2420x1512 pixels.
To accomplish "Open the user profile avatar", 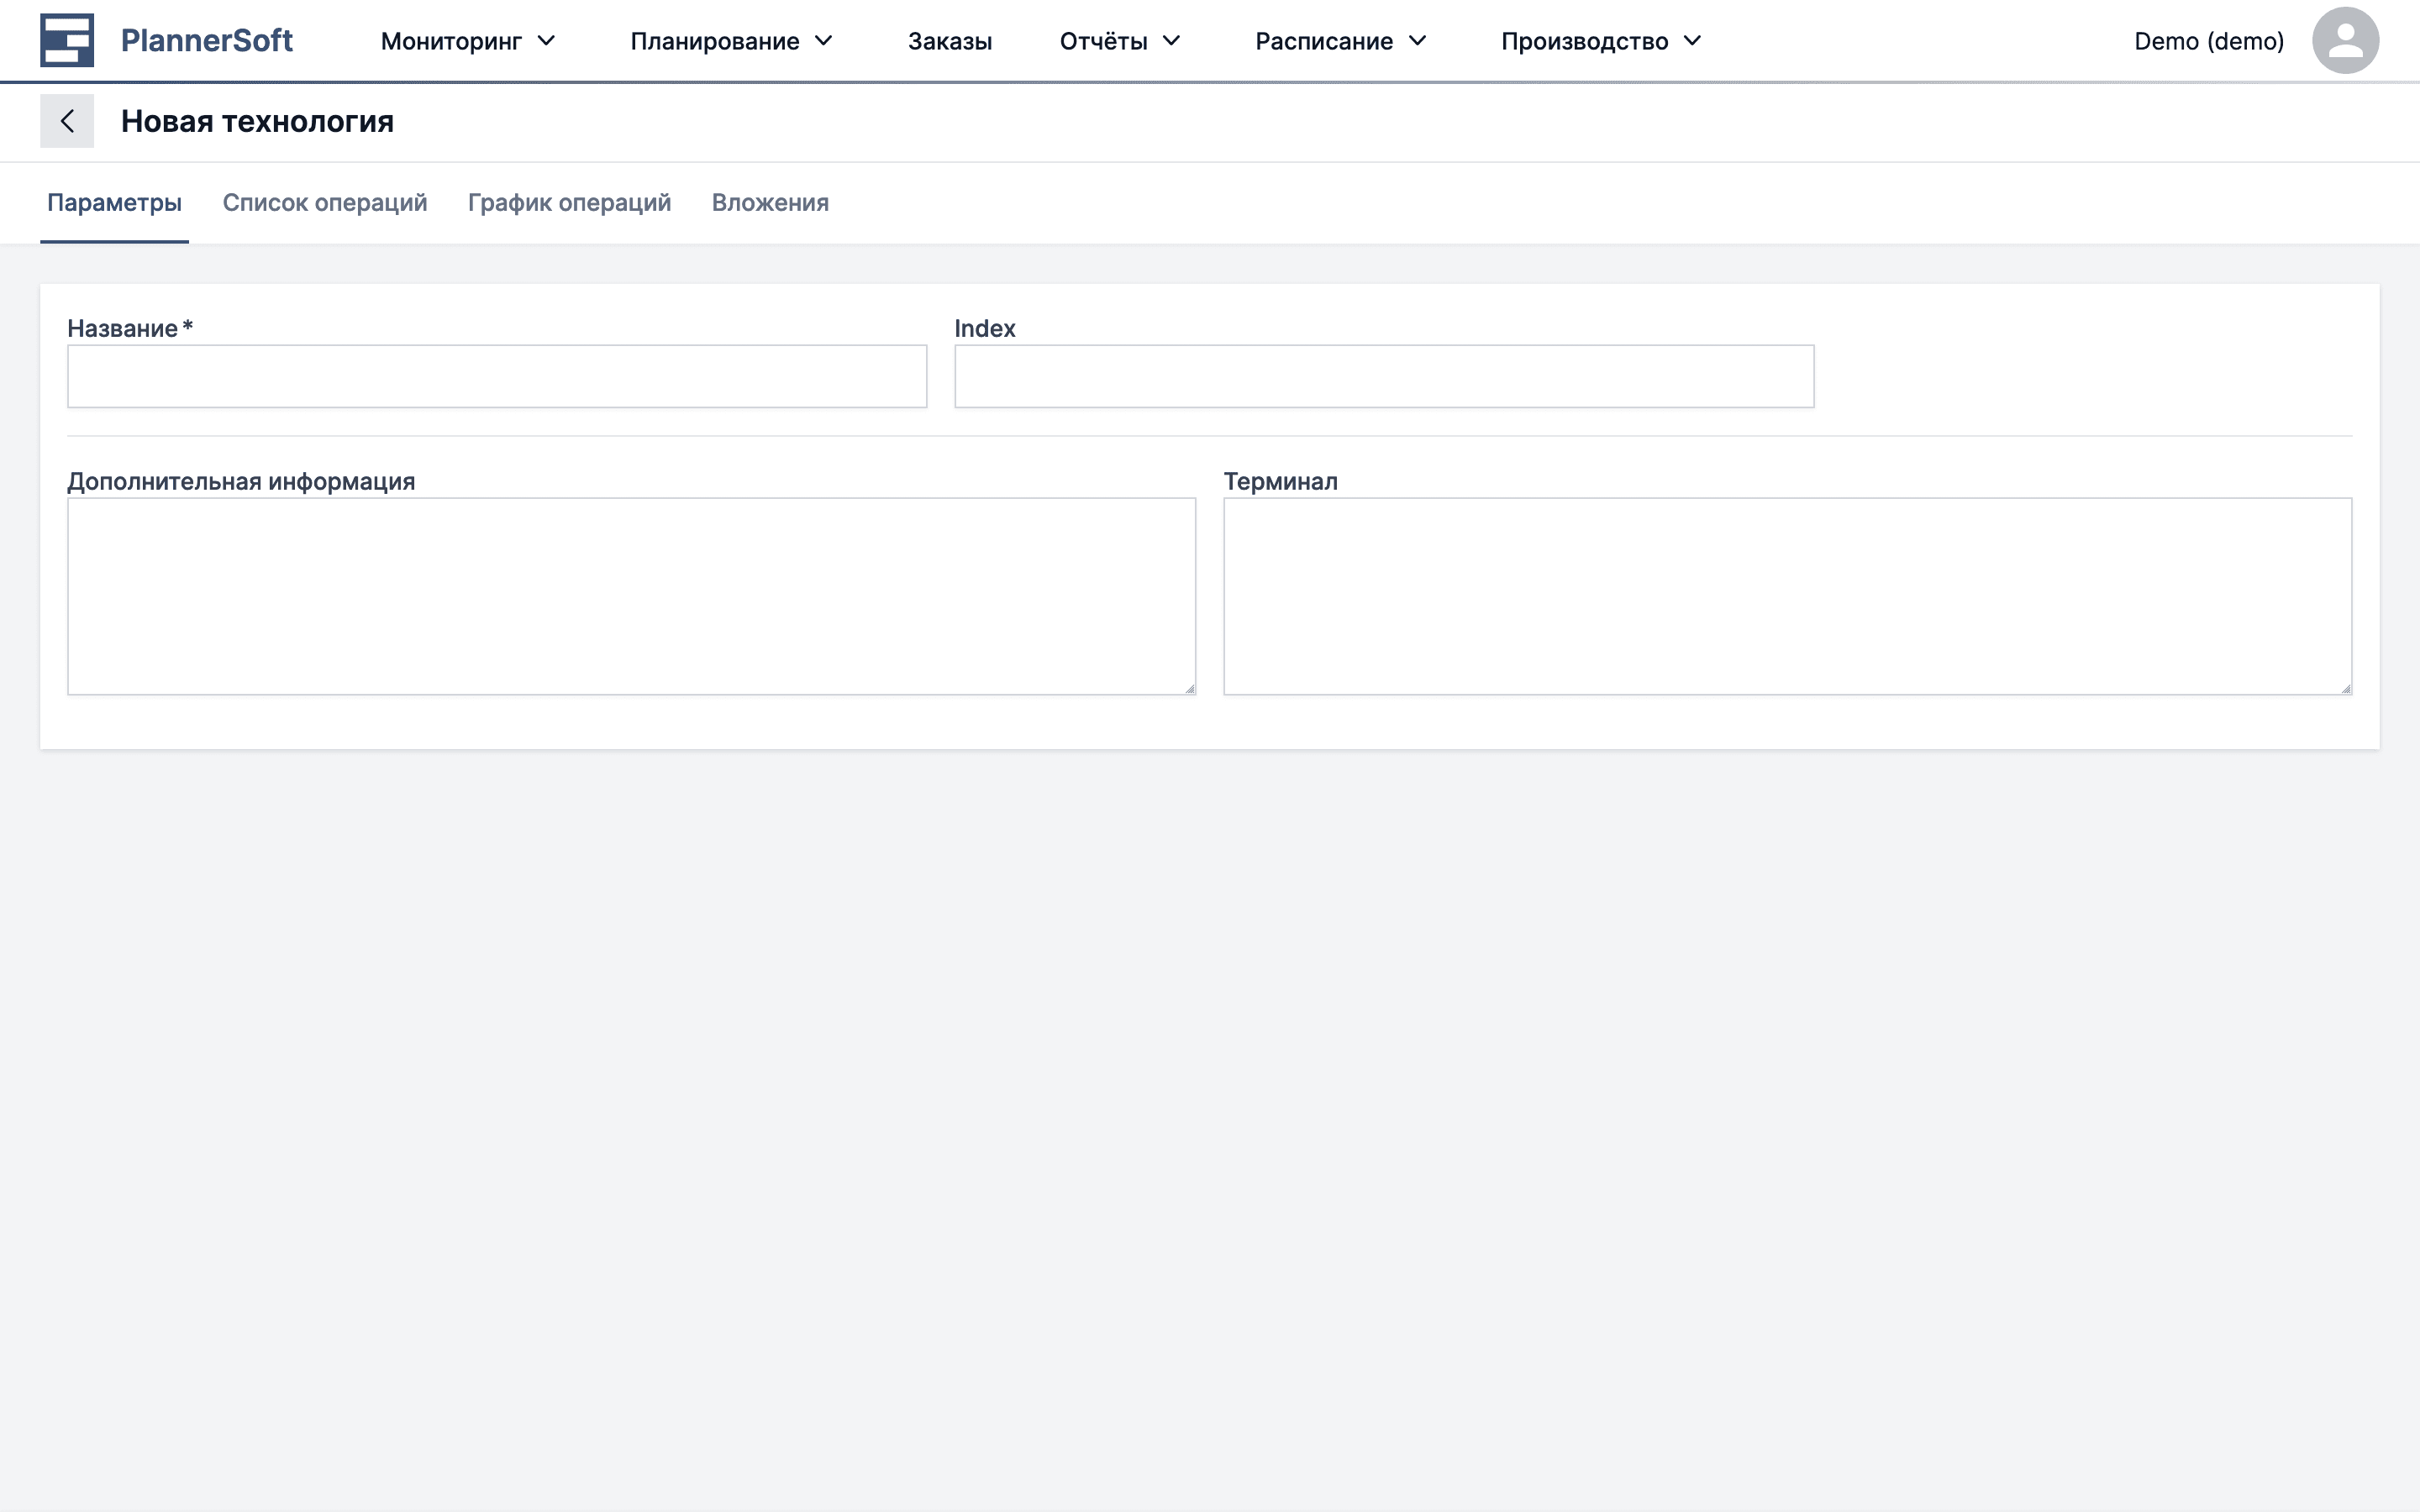I will point(2345,39).
